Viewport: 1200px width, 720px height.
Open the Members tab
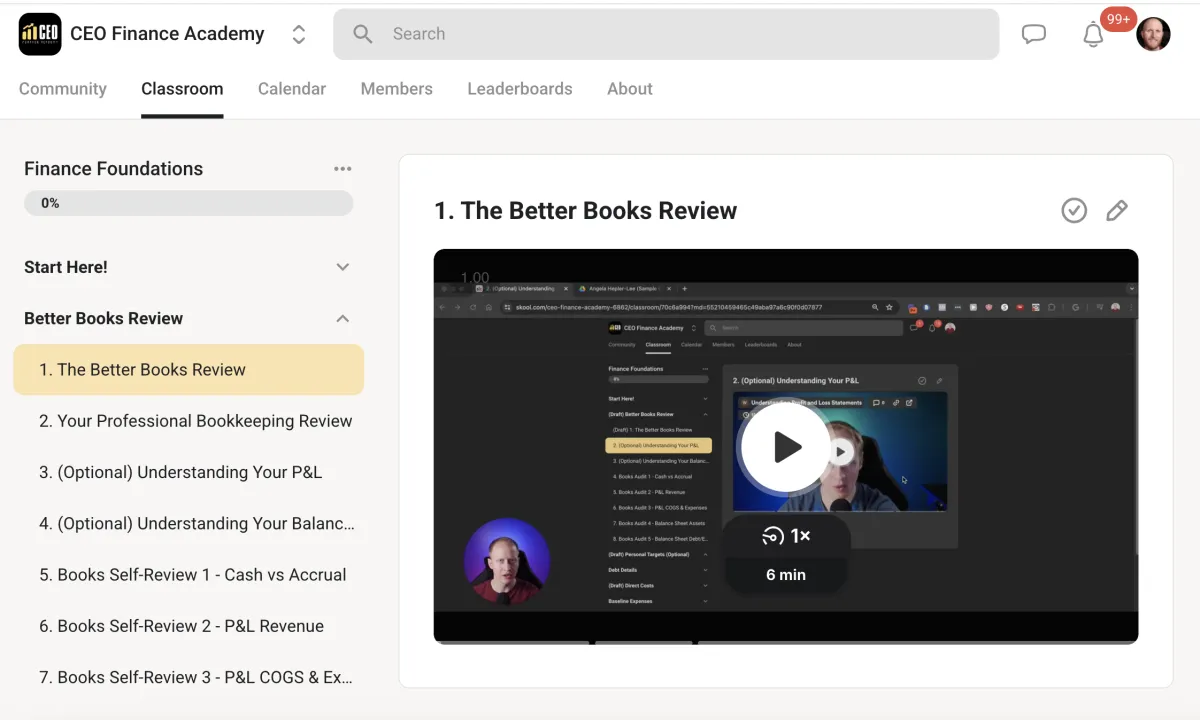point(397,88)
